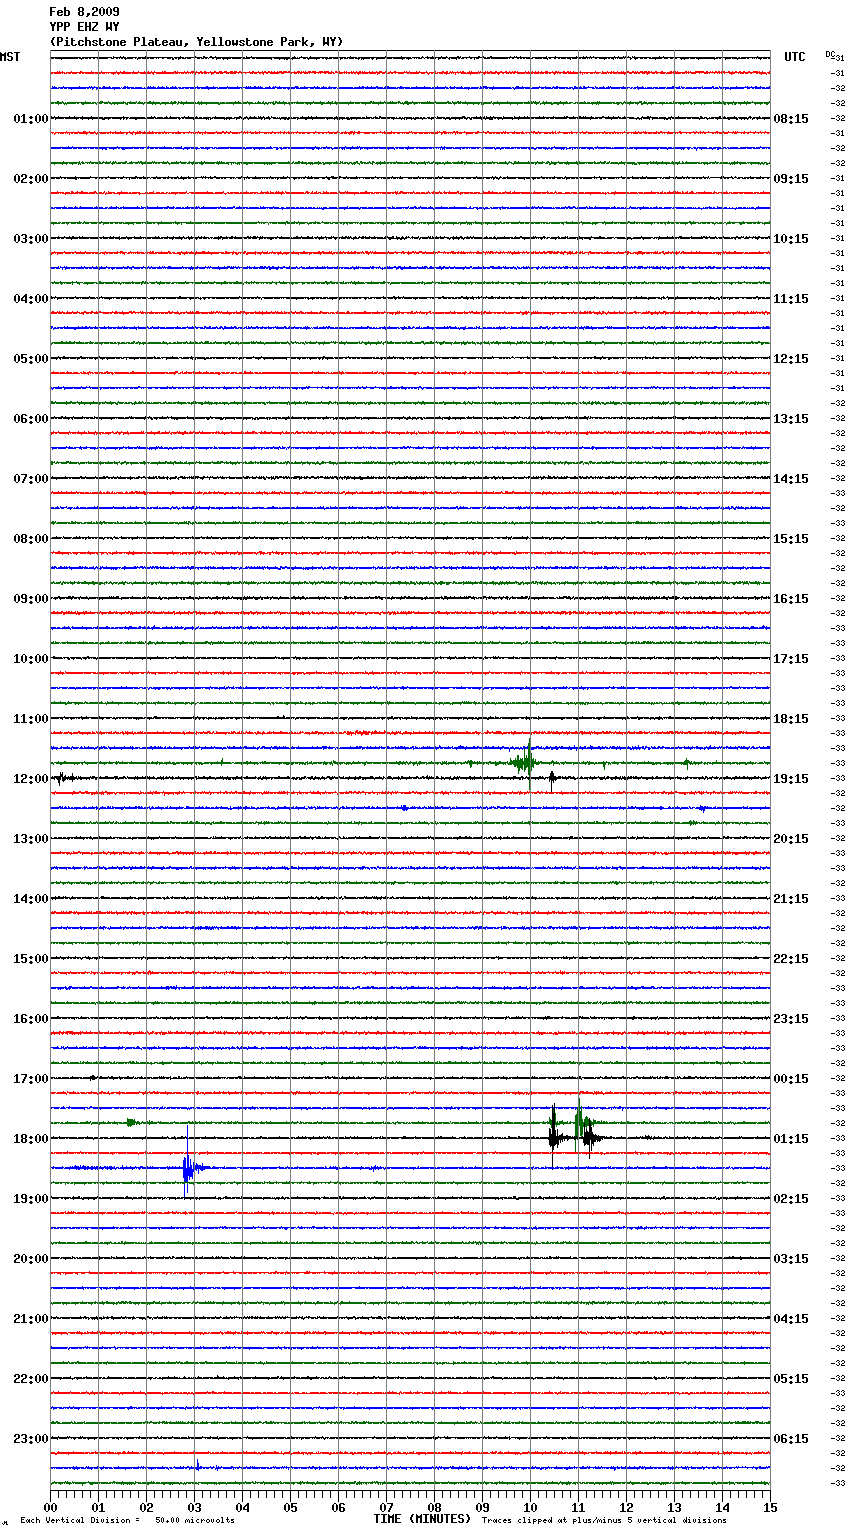This screenshot has width=850, height=1534.
Task: Click the 06:00 MST hour label
Action: (31, 419)
